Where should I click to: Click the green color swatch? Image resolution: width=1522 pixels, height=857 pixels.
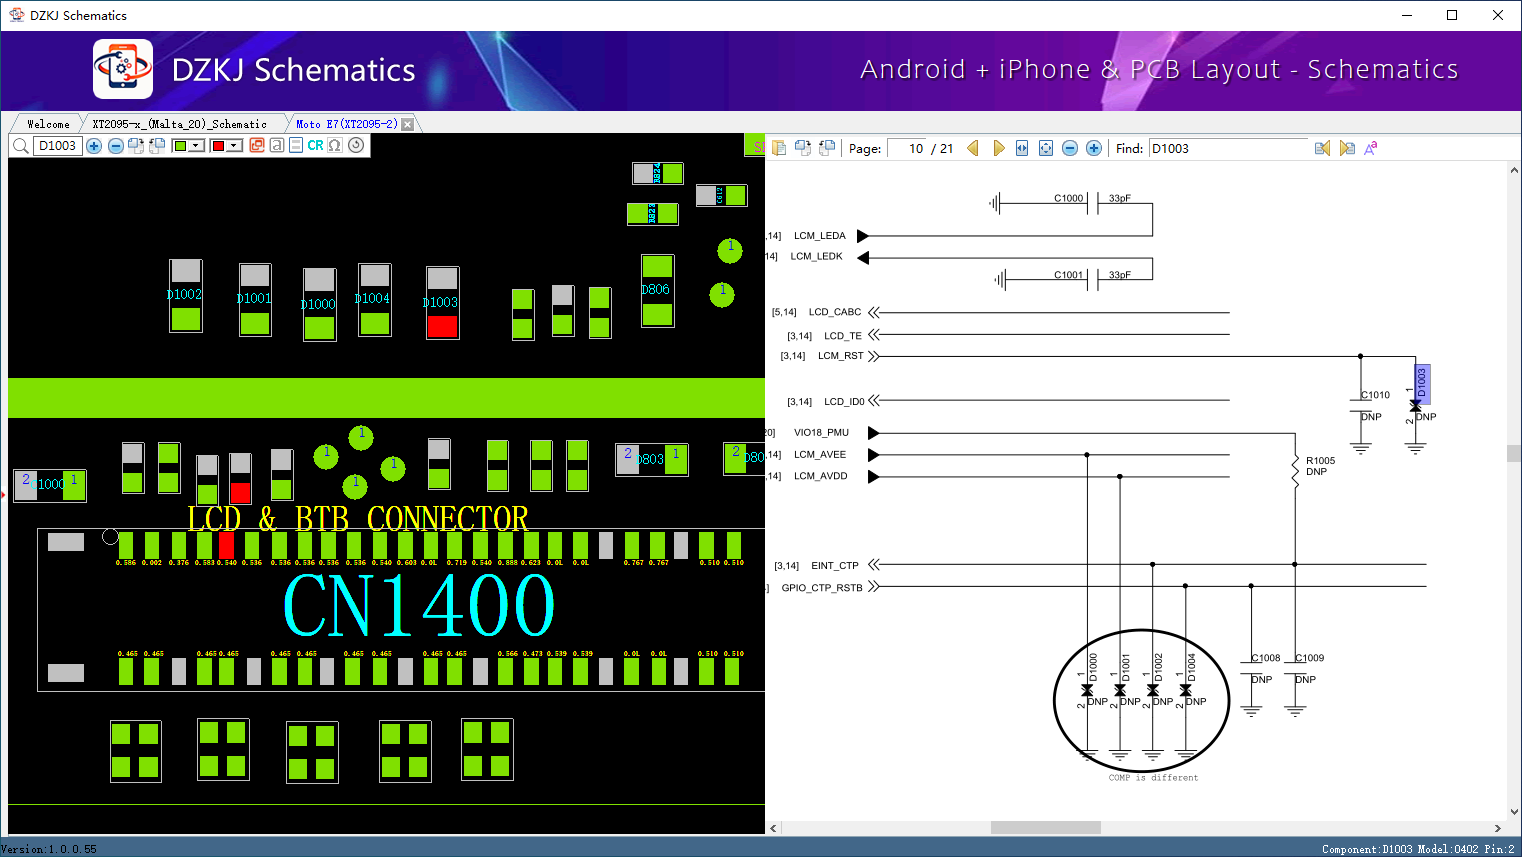(180, 146)
